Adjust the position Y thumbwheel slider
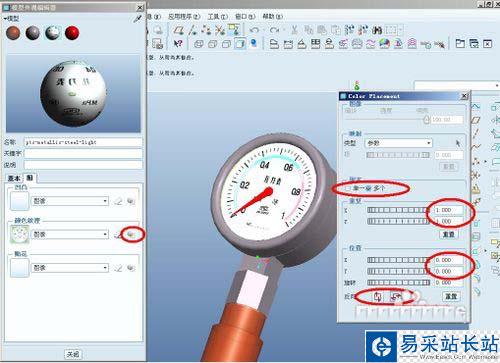The height and width of the screenshot is (363, 500). pos(398,271)
